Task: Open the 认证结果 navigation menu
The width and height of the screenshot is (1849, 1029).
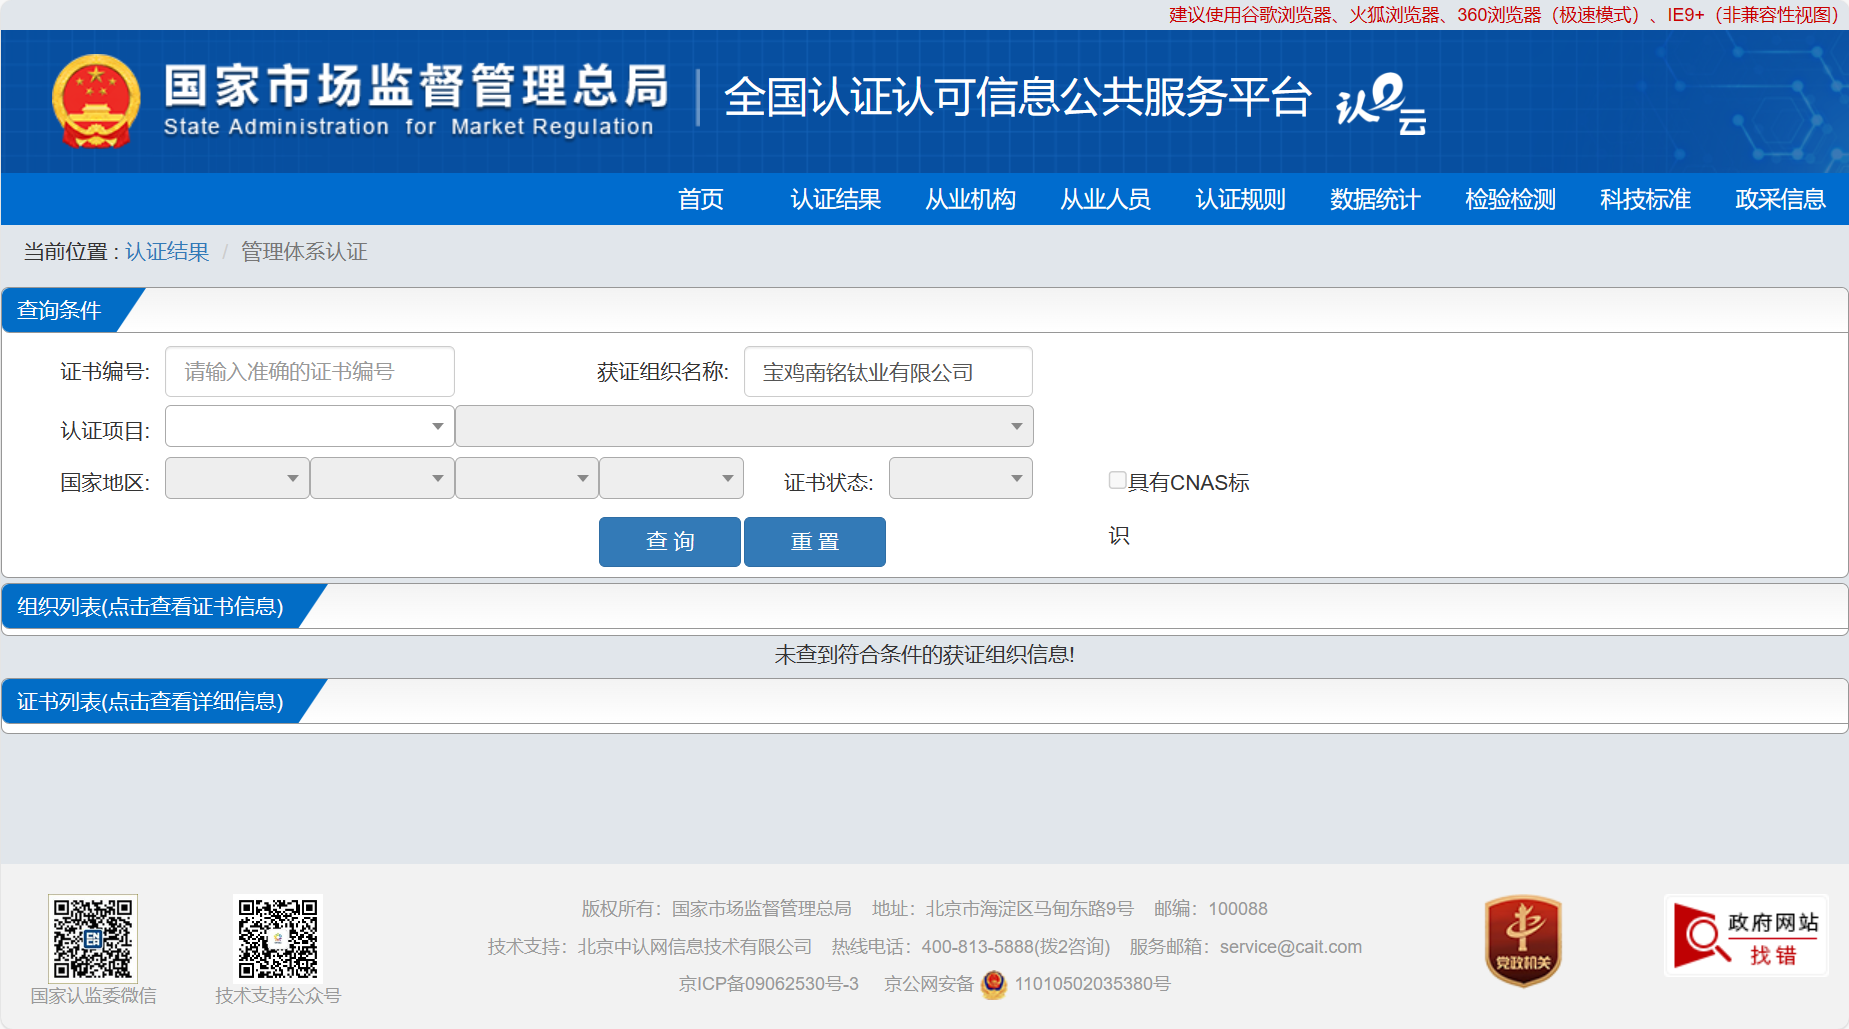Action: 835,199
